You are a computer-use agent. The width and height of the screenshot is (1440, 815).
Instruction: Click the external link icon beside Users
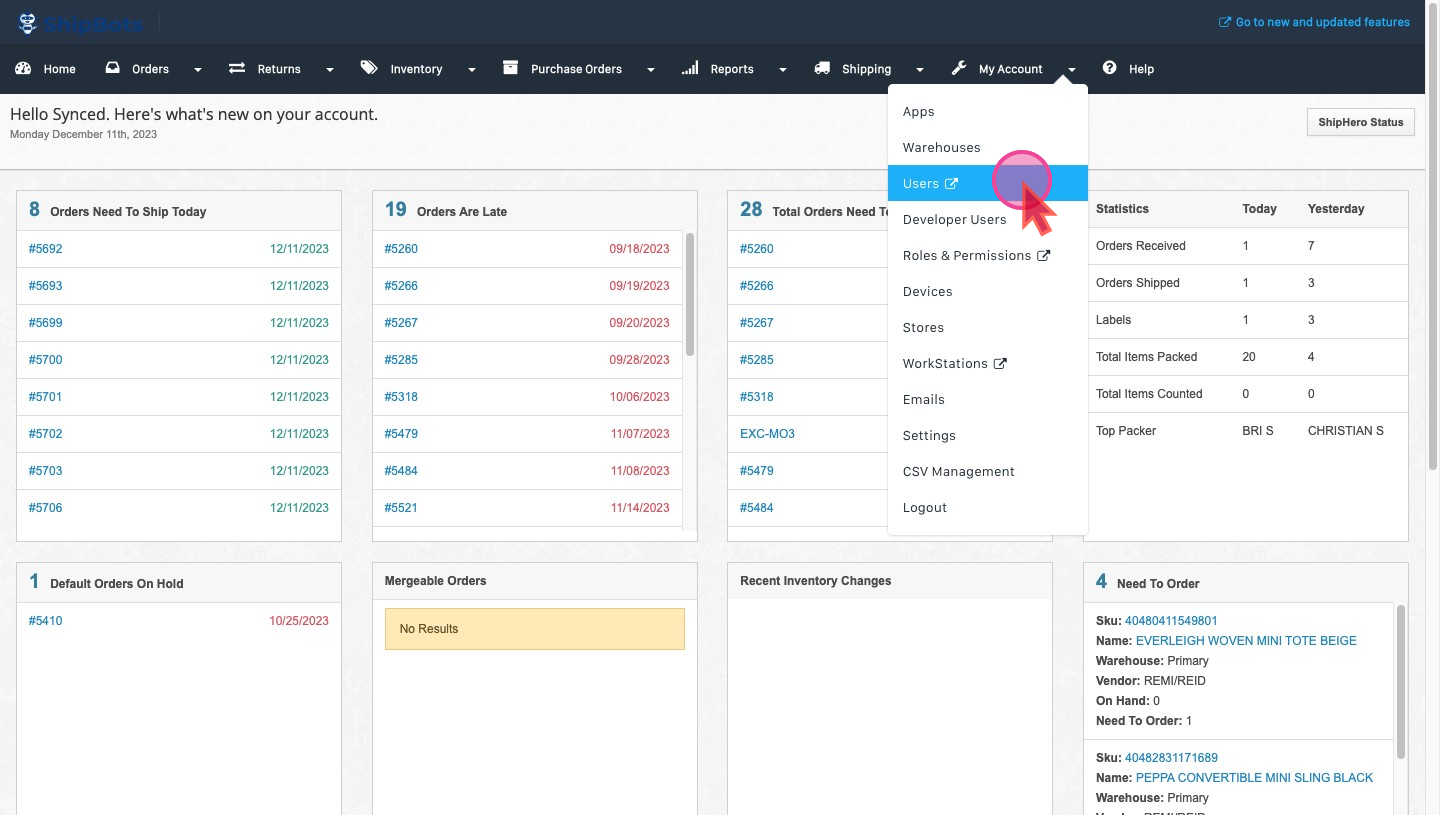pos(951,183)
